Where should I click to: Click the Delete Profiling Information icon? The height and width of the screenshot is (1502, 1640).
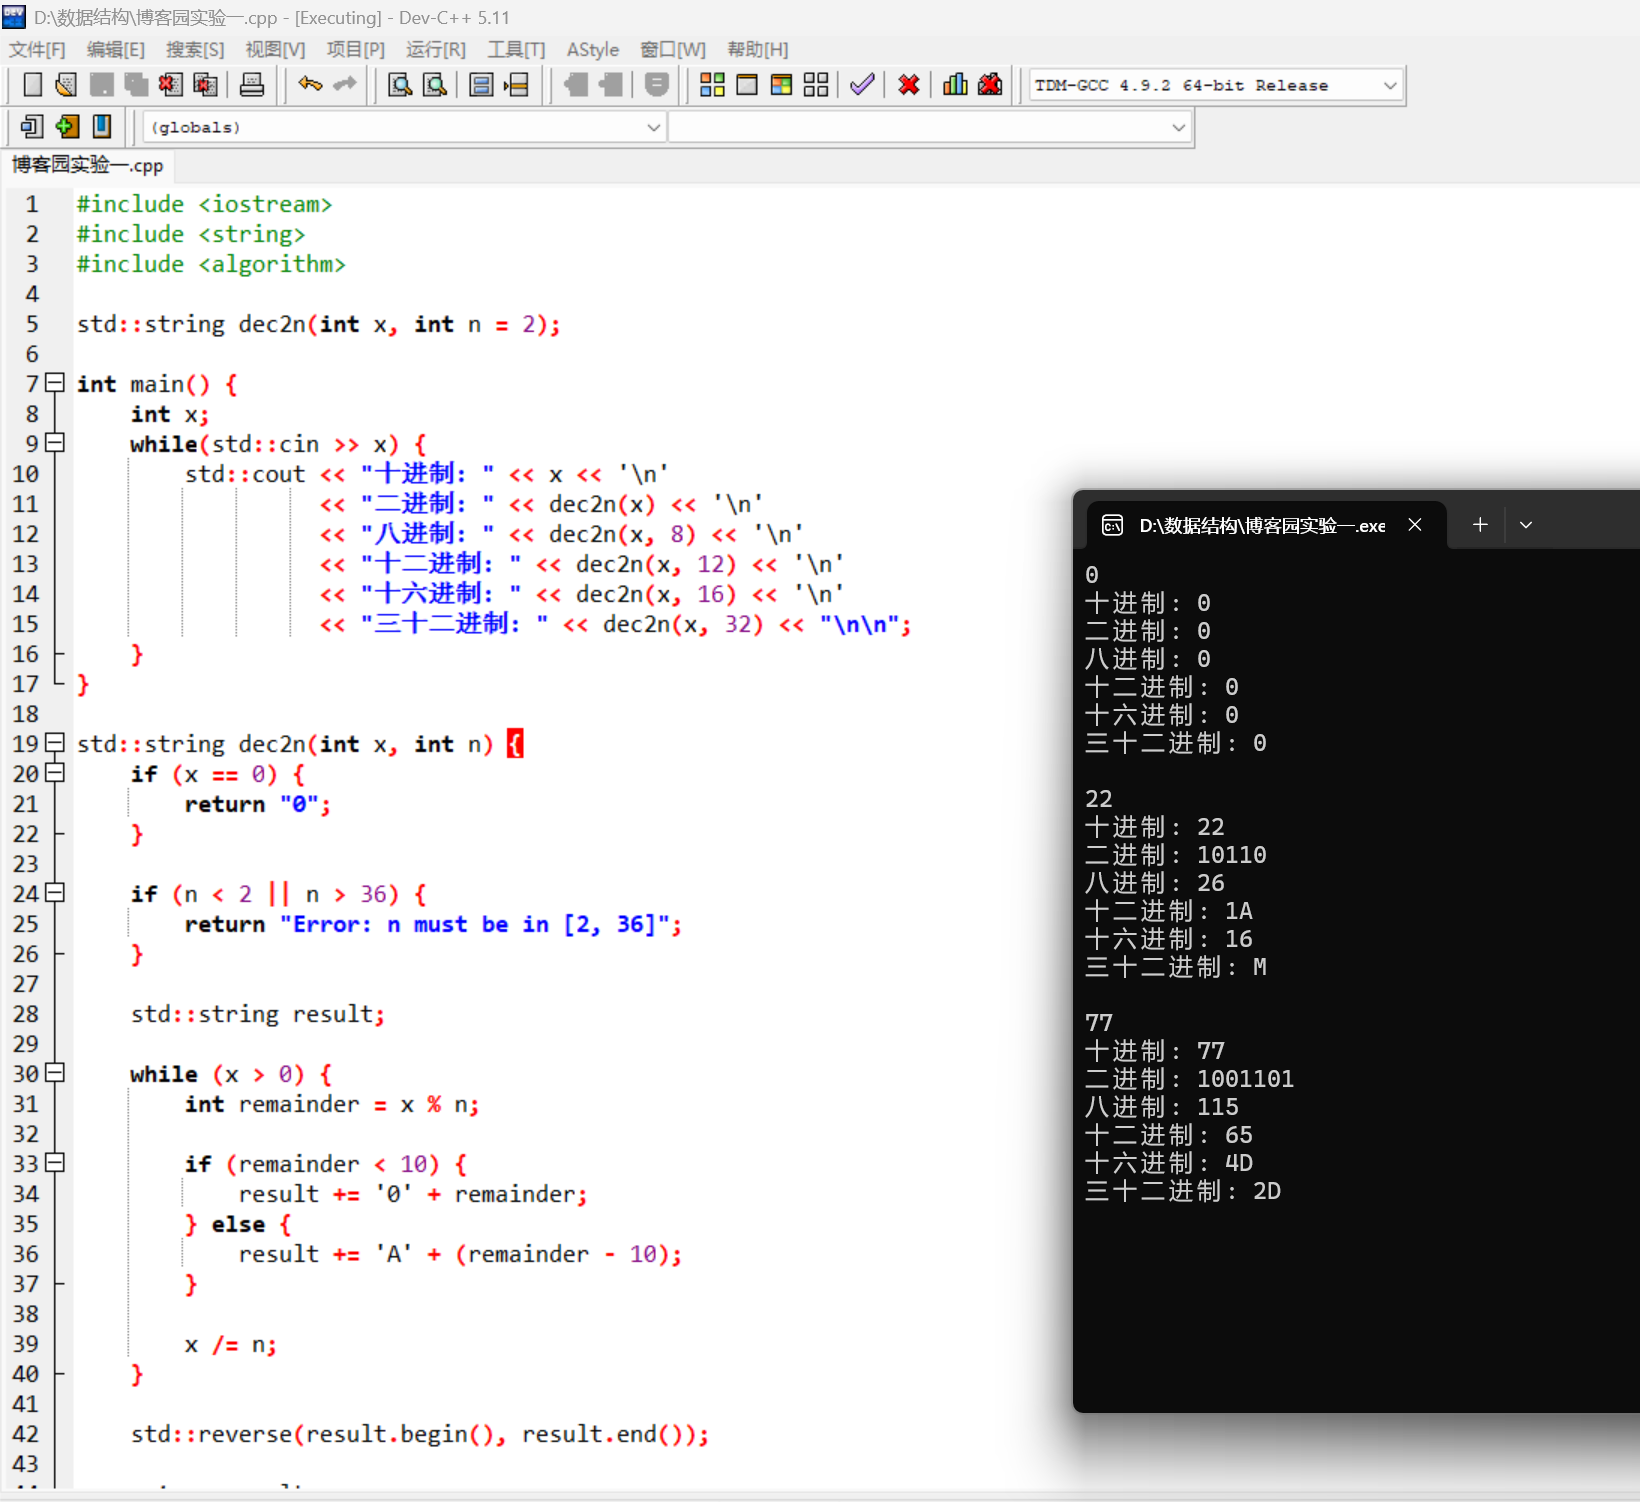[x=990, y=85]
